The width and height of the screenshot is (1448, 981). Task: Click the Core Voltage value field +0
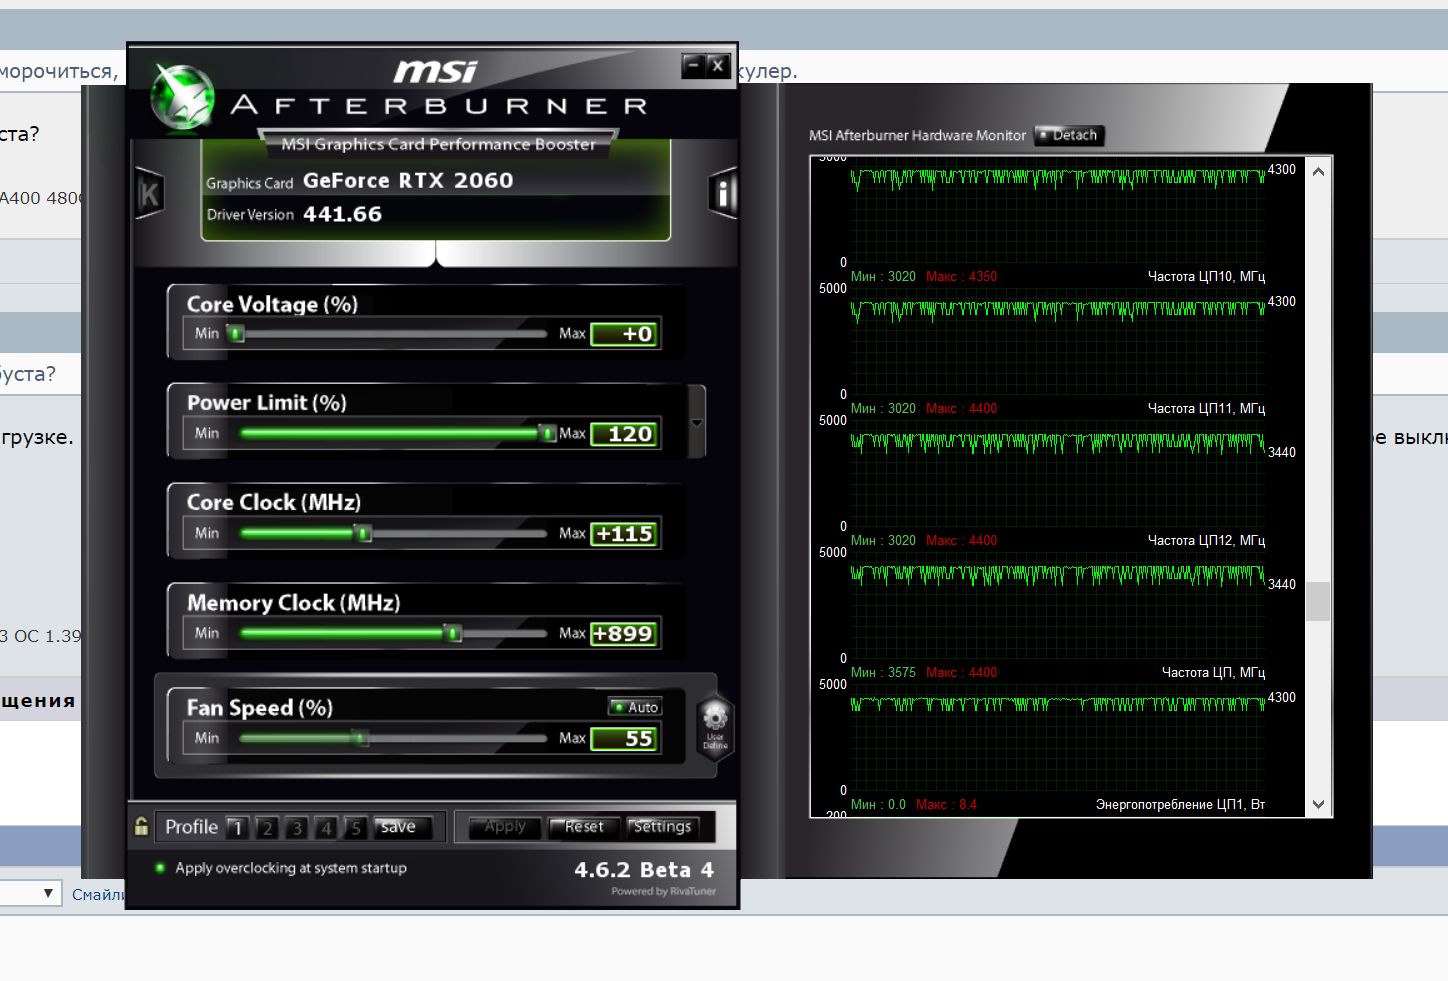625,334
